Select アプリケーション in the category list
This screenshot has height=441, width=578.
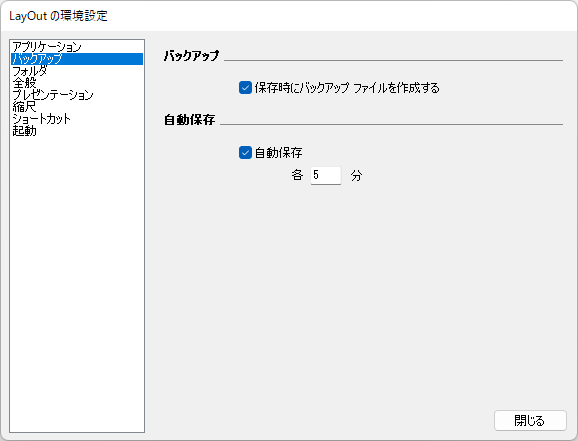coord(77,47)
